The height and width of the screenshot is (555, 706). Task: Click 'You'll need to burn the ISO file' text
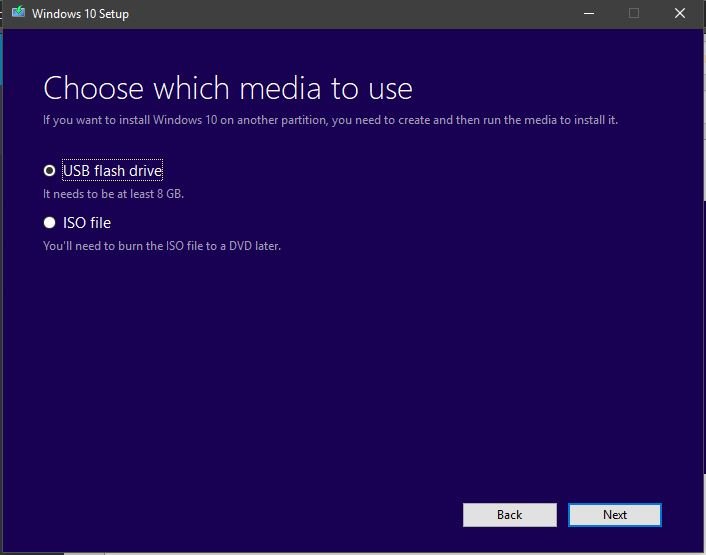click(x=162, y=246)
